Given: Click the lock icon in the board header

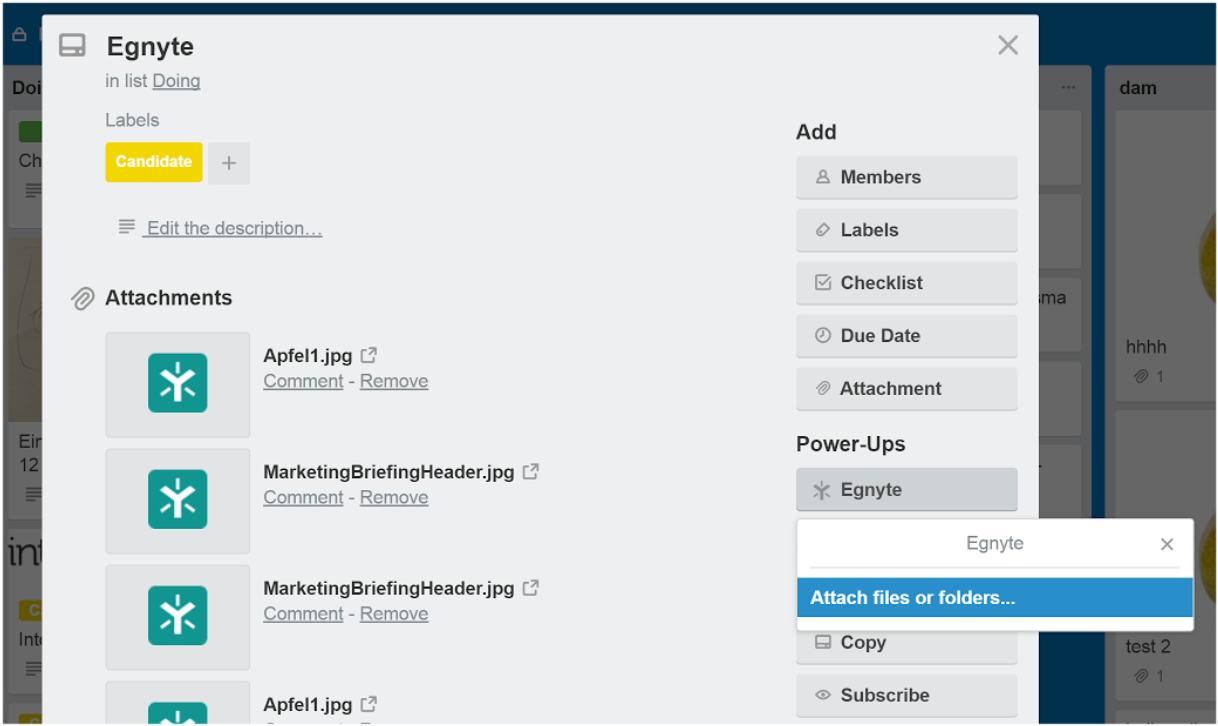Looking at the screenshot, I should coord(19,34).
